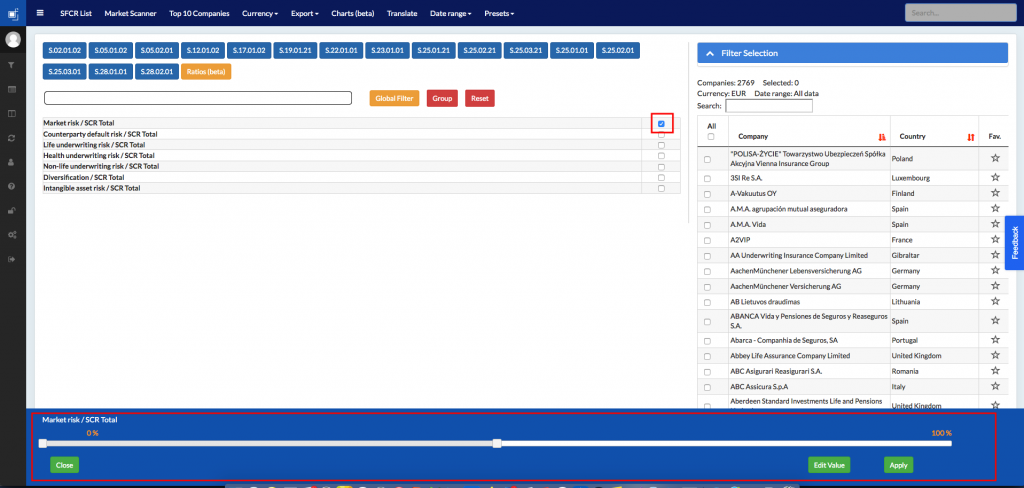Collapse the Filter Selection panel
The width and height of the screenshot is (1024, 488).
coord(709,53)
